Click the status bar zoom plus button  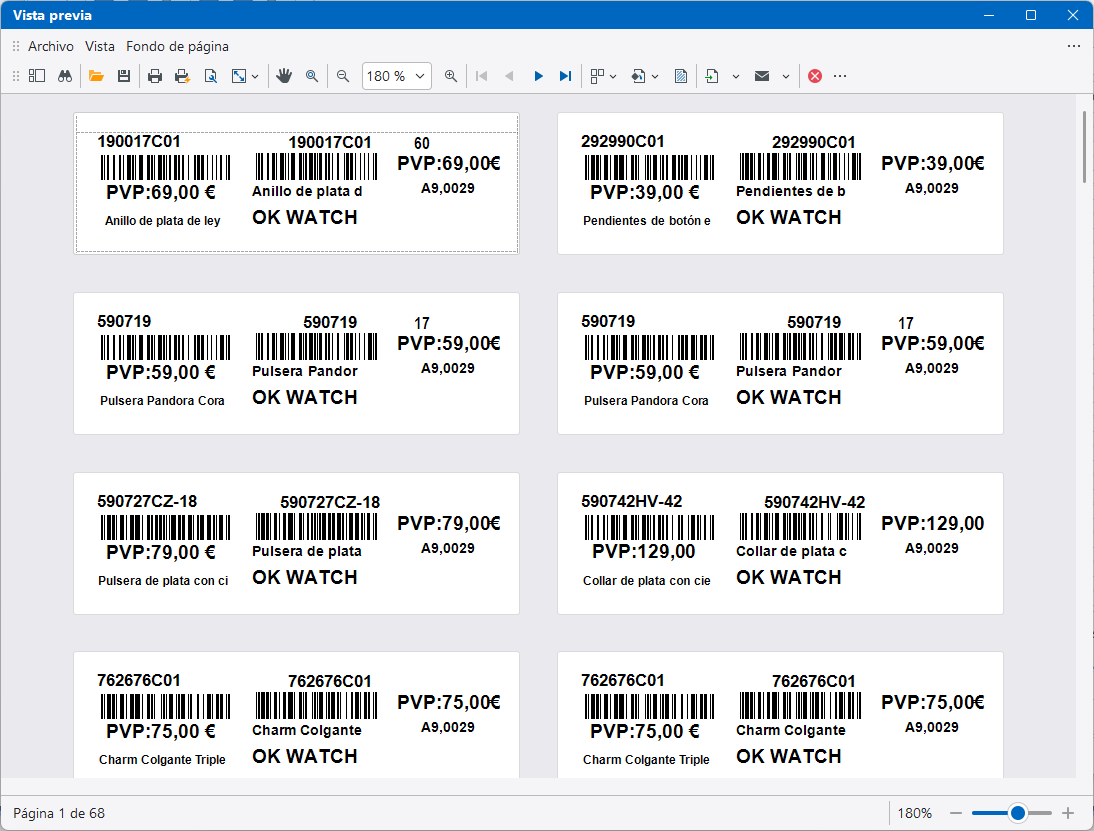pos(1067,813)
